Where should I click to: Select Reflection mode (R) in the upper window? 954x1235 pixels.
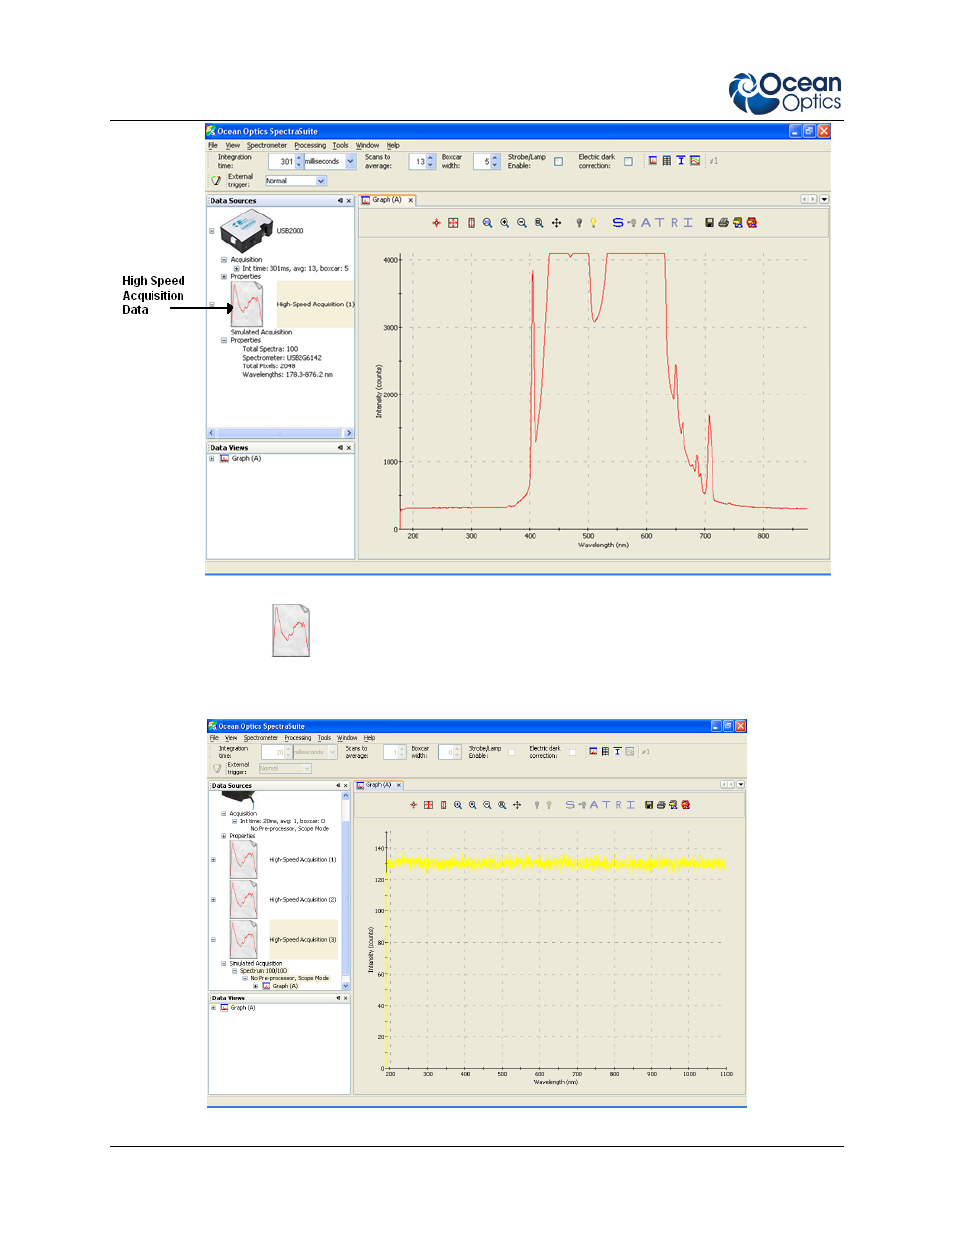pyautogui.click(x=675, y=223)
